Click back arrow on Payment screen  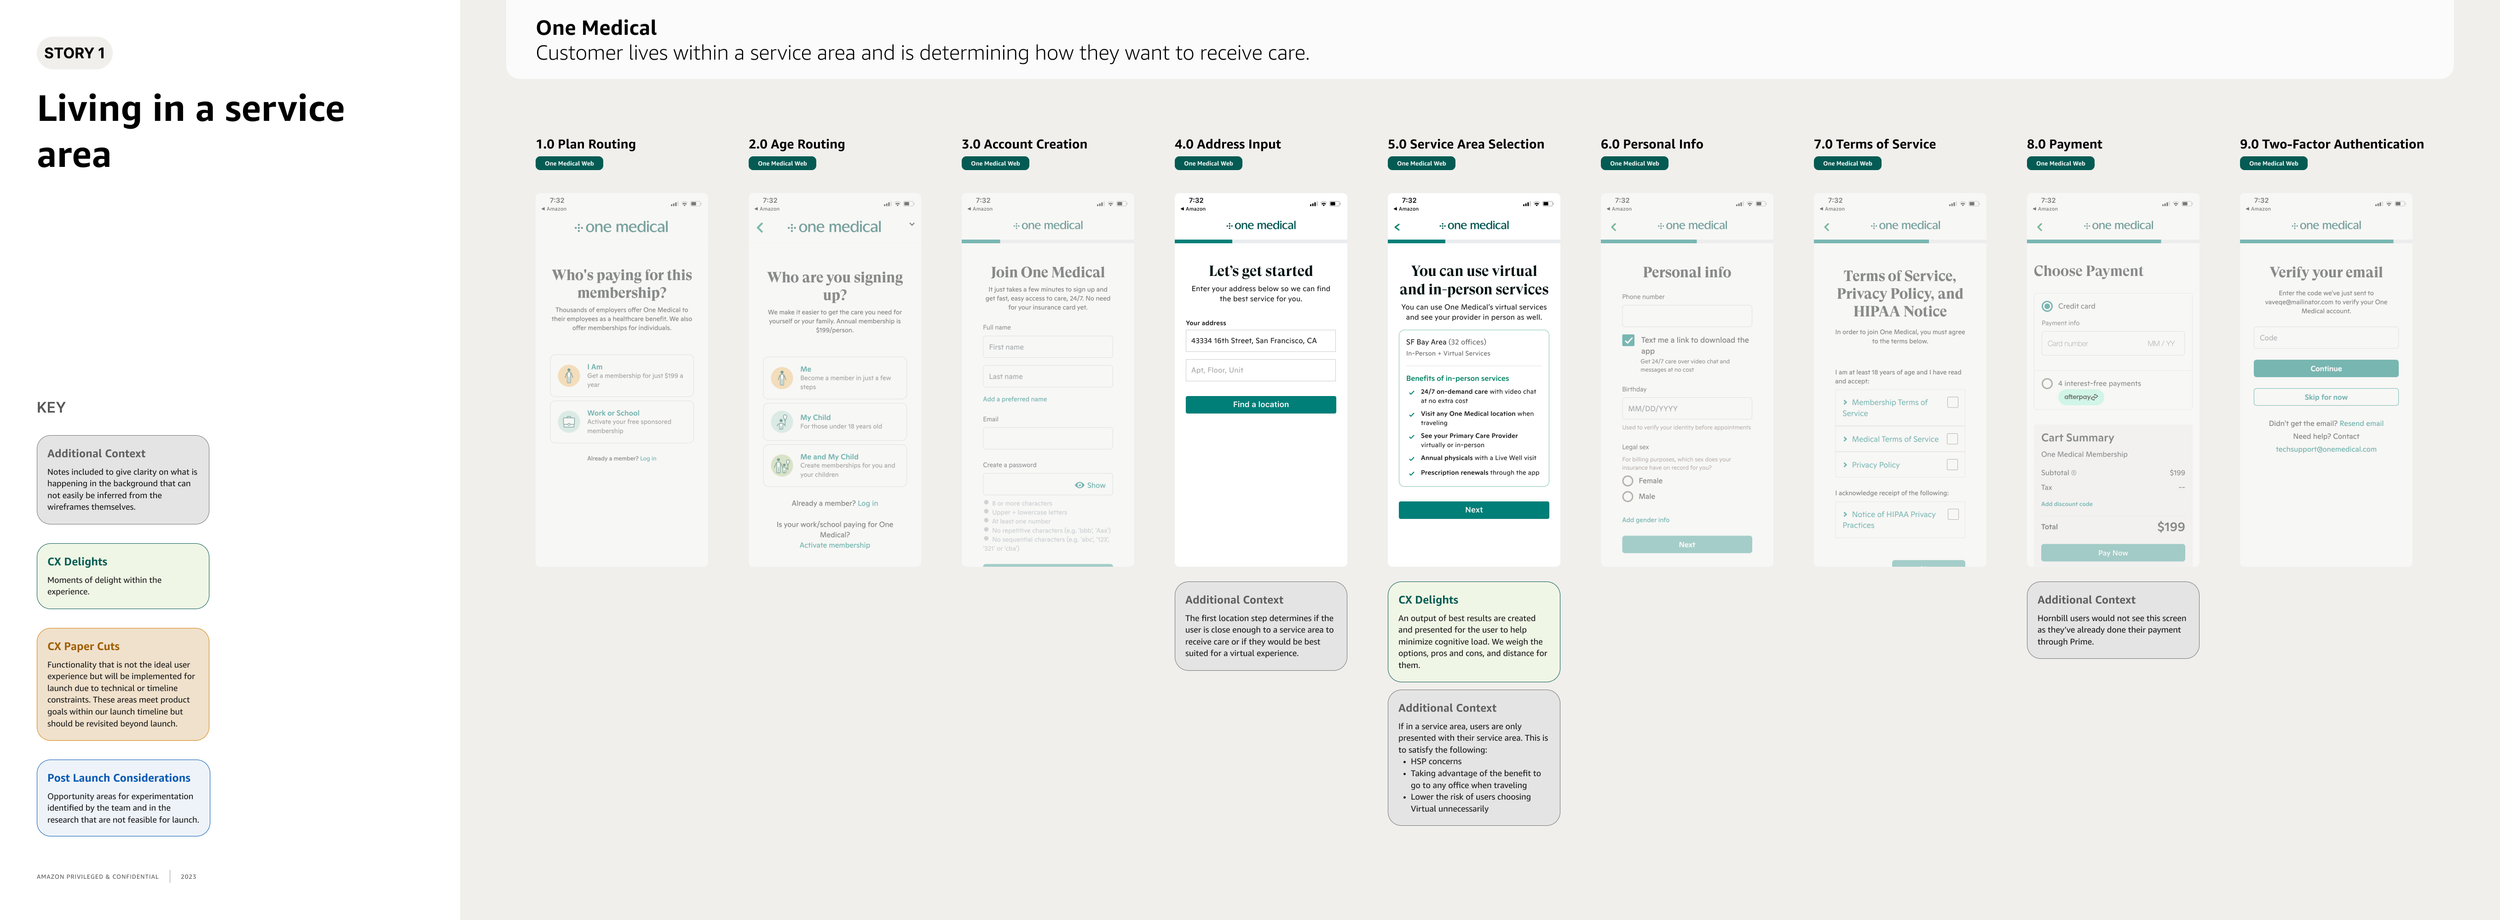(2039, 227)
